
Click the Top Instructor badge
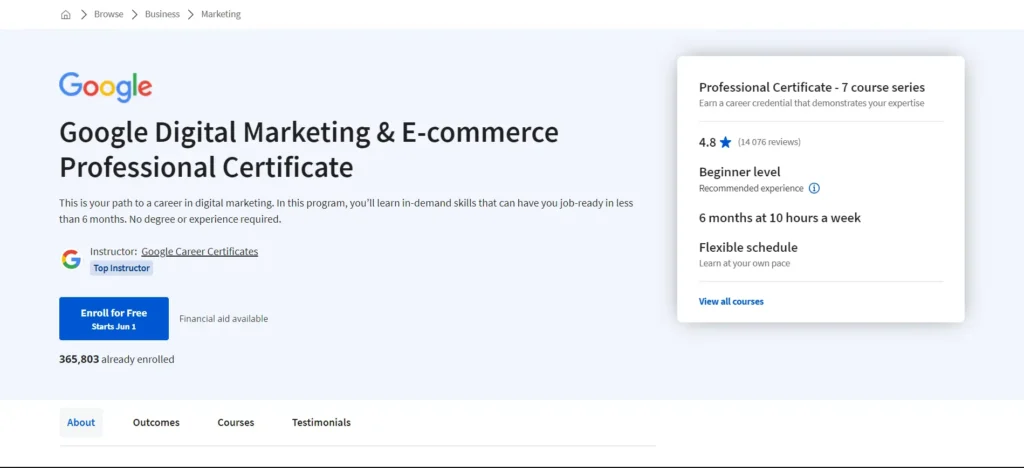tap(121, 268)
